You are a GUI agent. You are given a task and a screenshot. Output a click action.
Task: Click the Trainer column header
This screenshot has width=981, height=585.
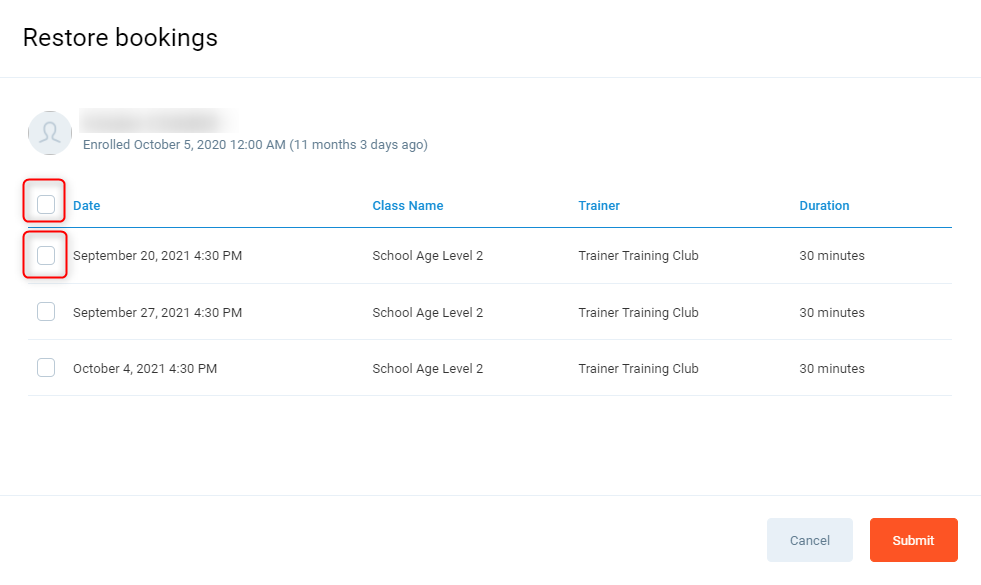point(599,206)
